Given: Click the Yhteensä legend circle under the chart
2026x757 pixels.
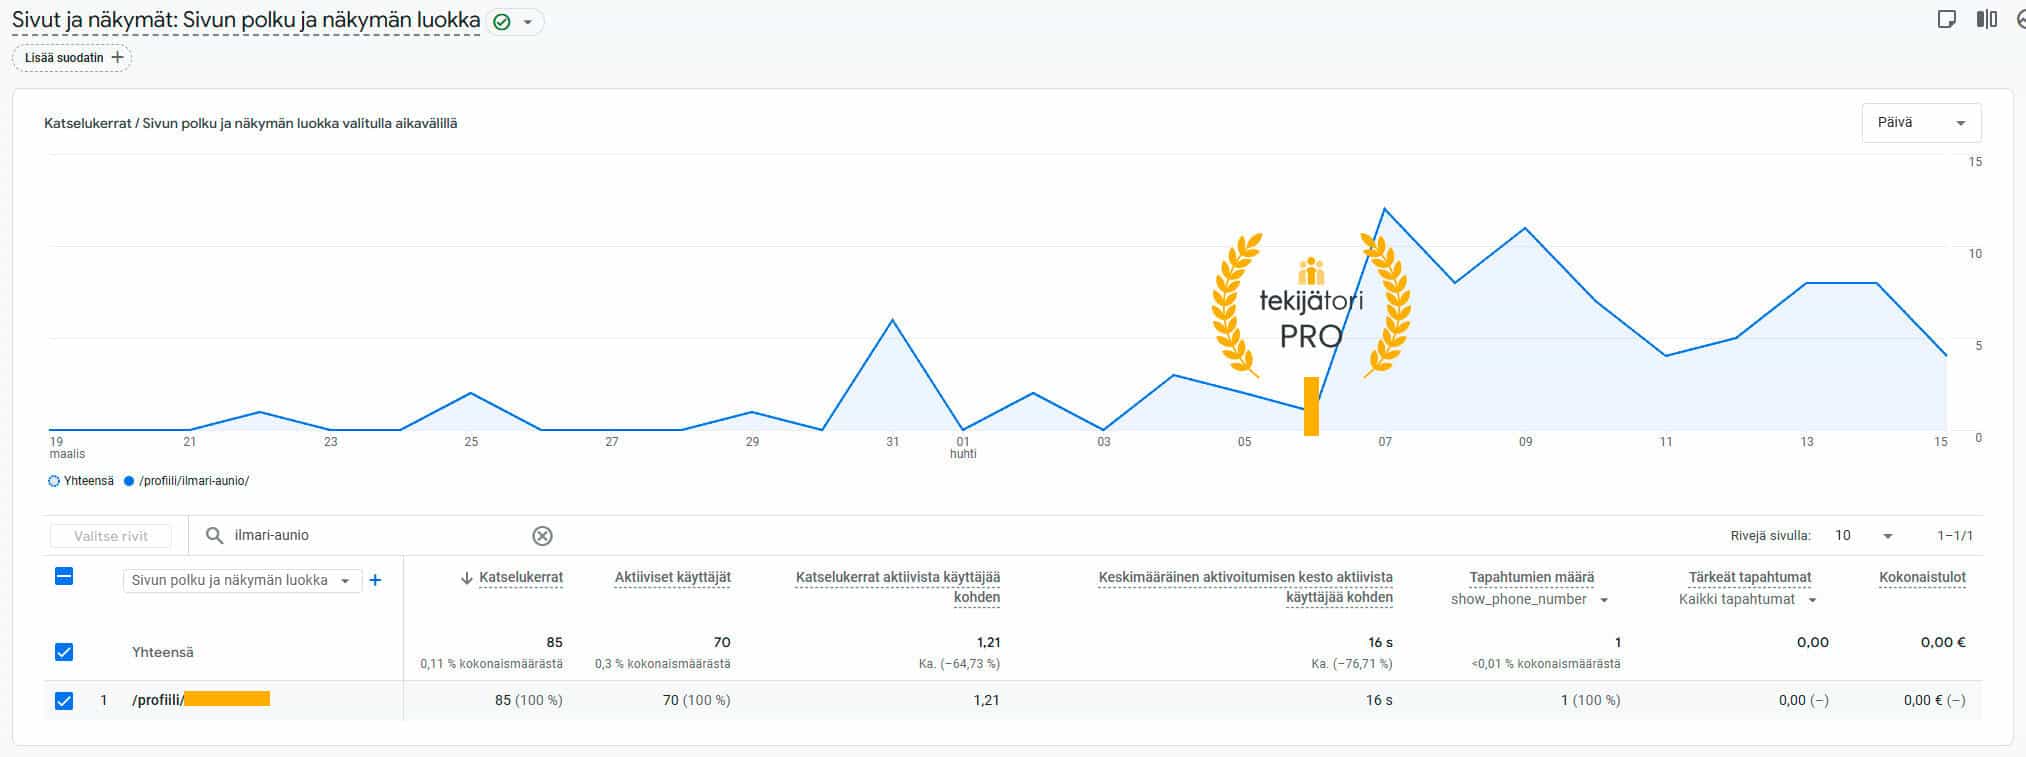Looking at the screenshot, I should coord(54,481).
